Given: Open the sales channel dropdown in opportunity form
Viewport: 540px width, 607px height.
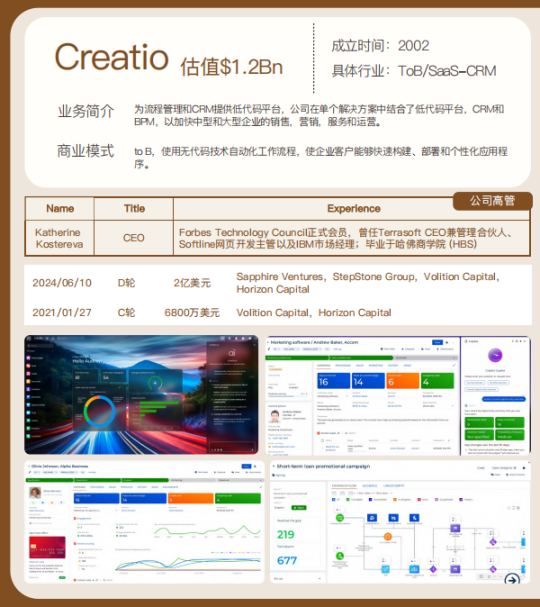Looking at the screenshot, I should pyautogui.click(x=438, y=406).
